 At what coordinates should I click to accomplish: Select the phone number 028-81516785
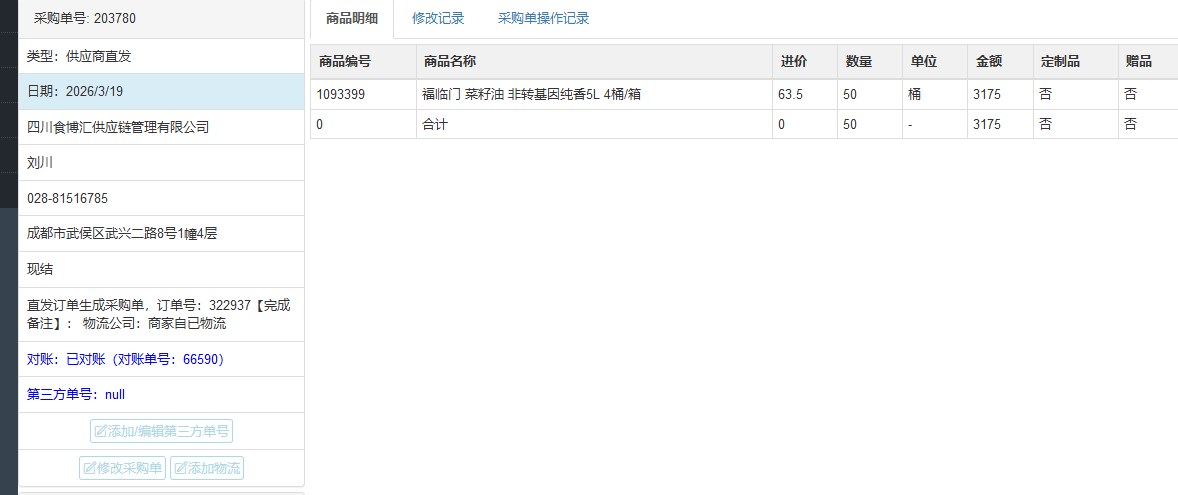(x=68, y=198)
